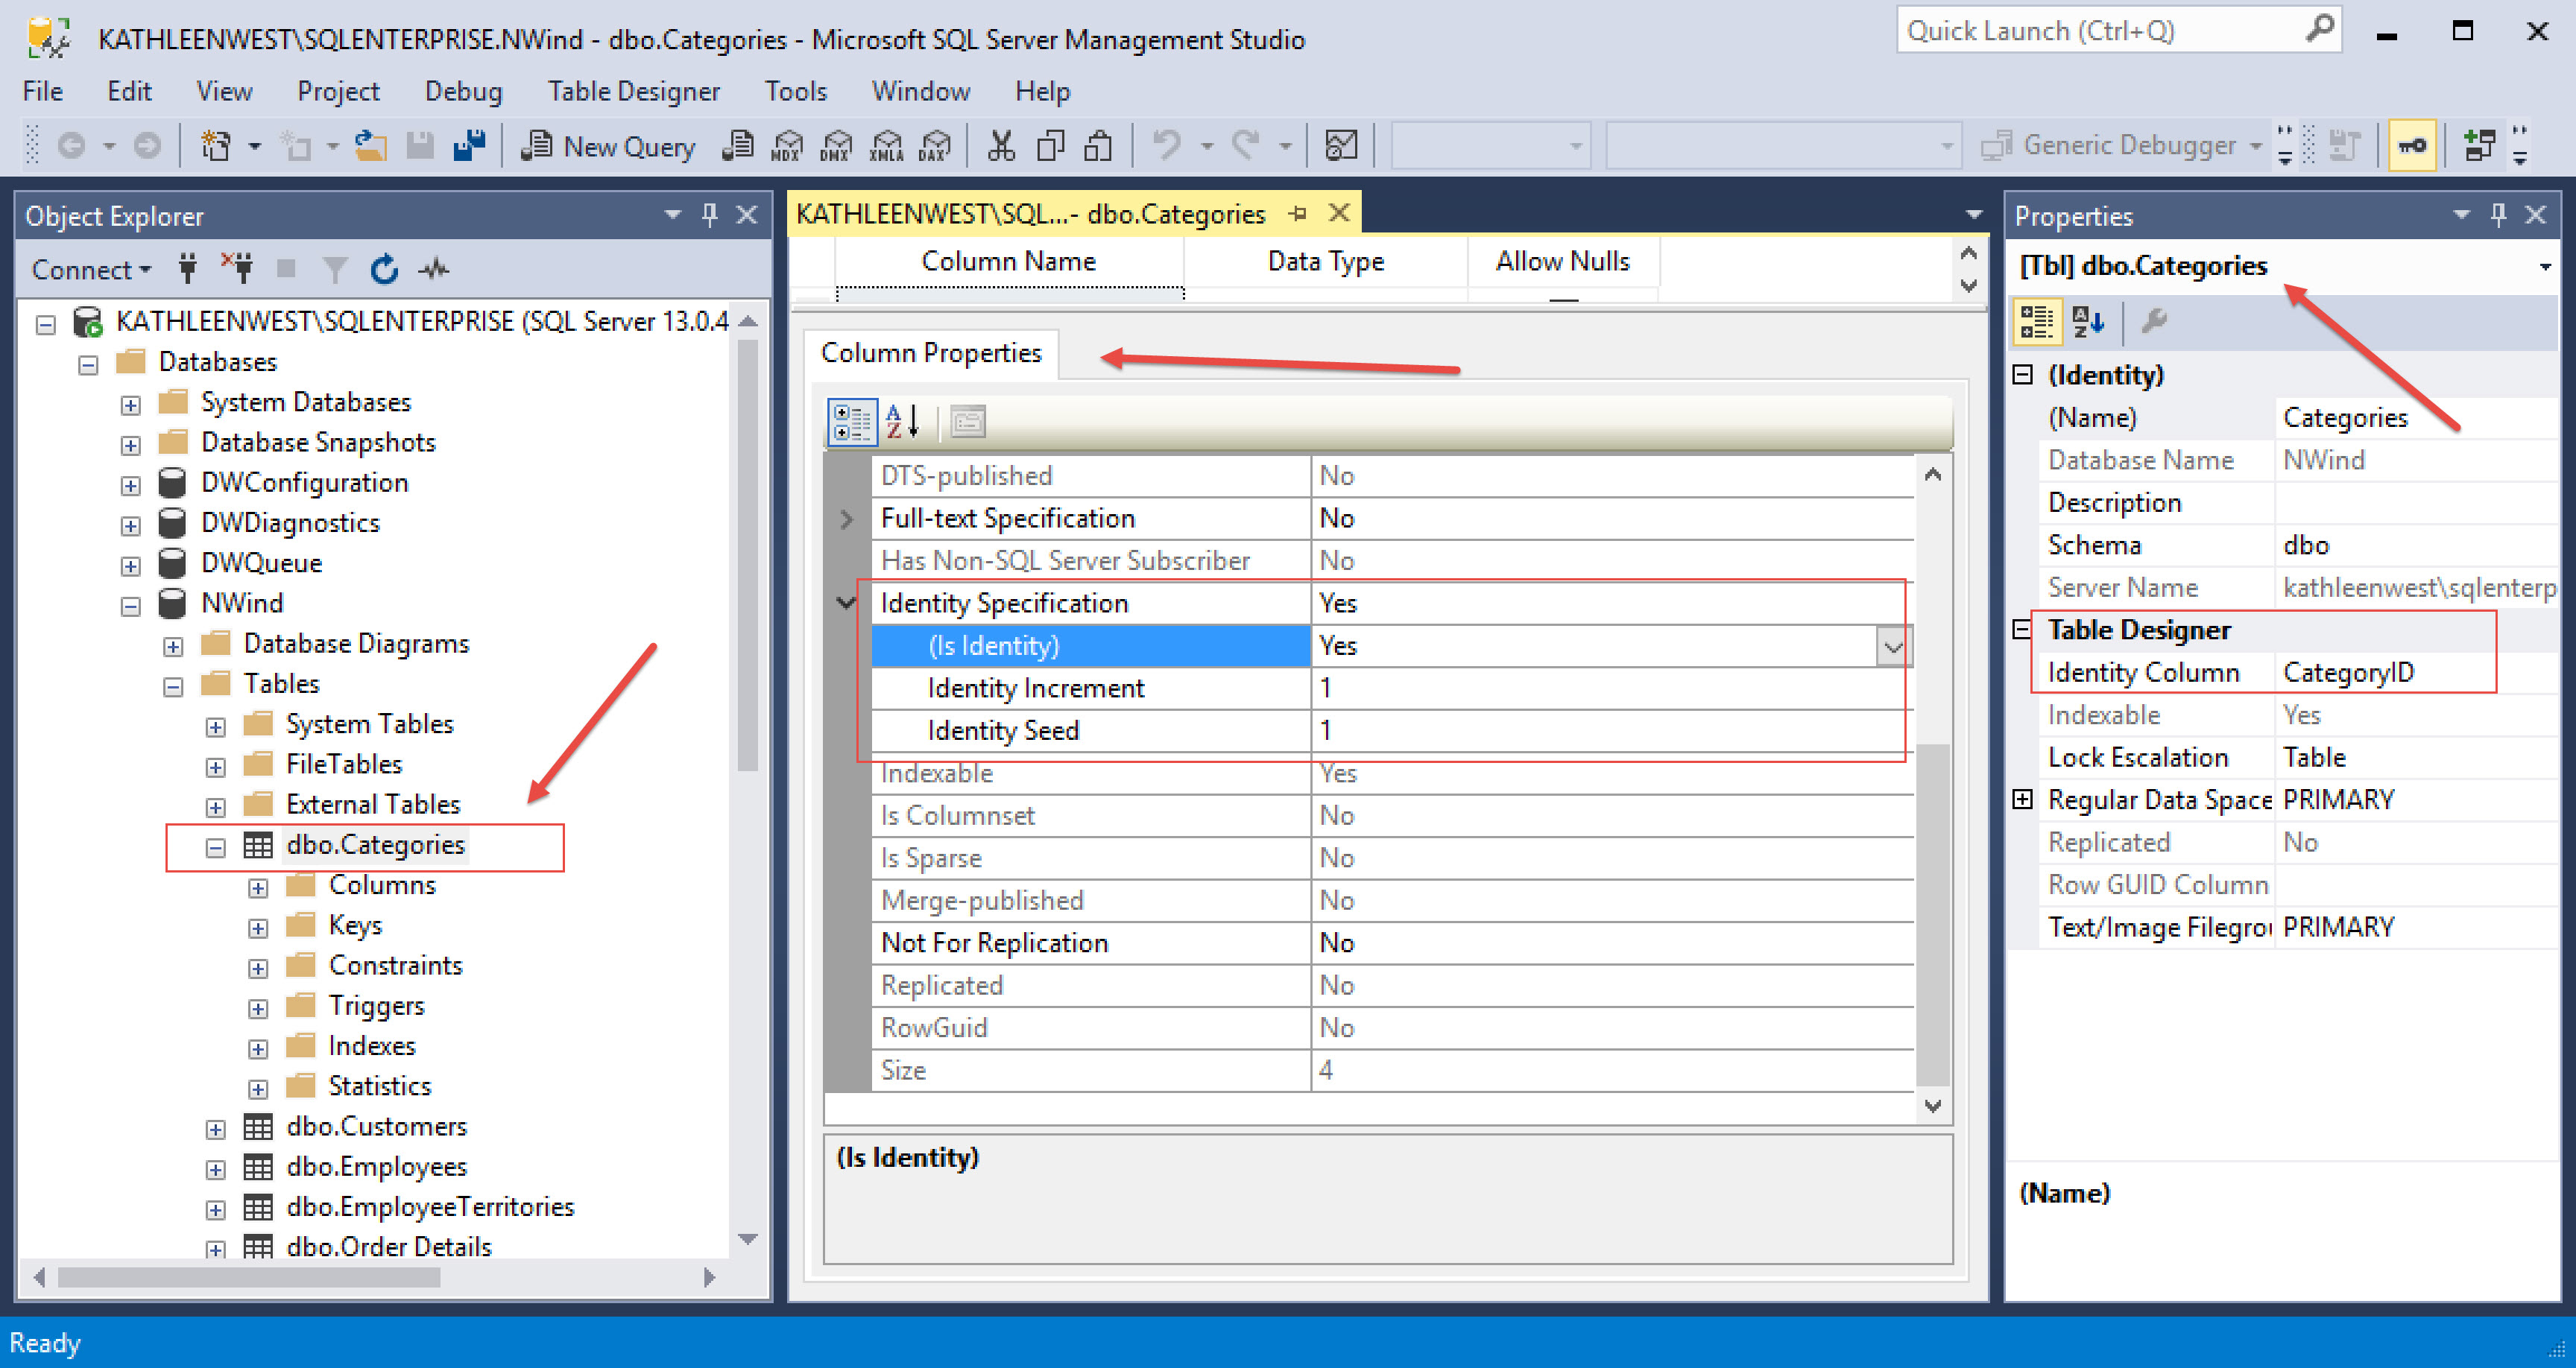
Task: Click the Object Explorer filter icon
Action: [x=335, y=268]
